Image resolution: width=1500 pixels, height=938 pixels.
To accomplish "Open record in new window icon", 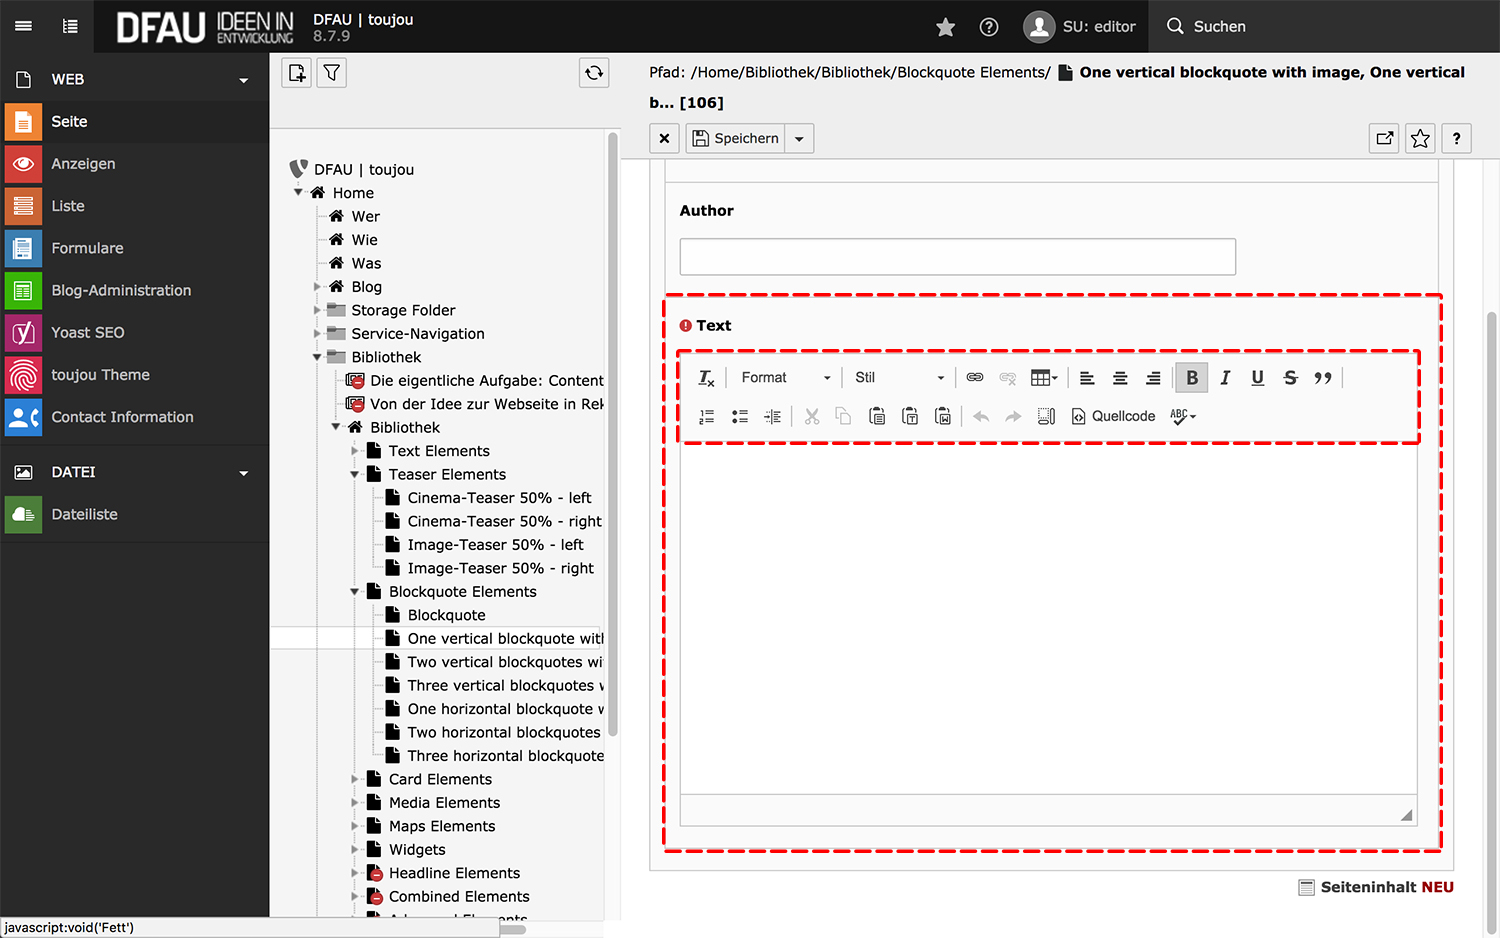I will tap(1384, 139).
